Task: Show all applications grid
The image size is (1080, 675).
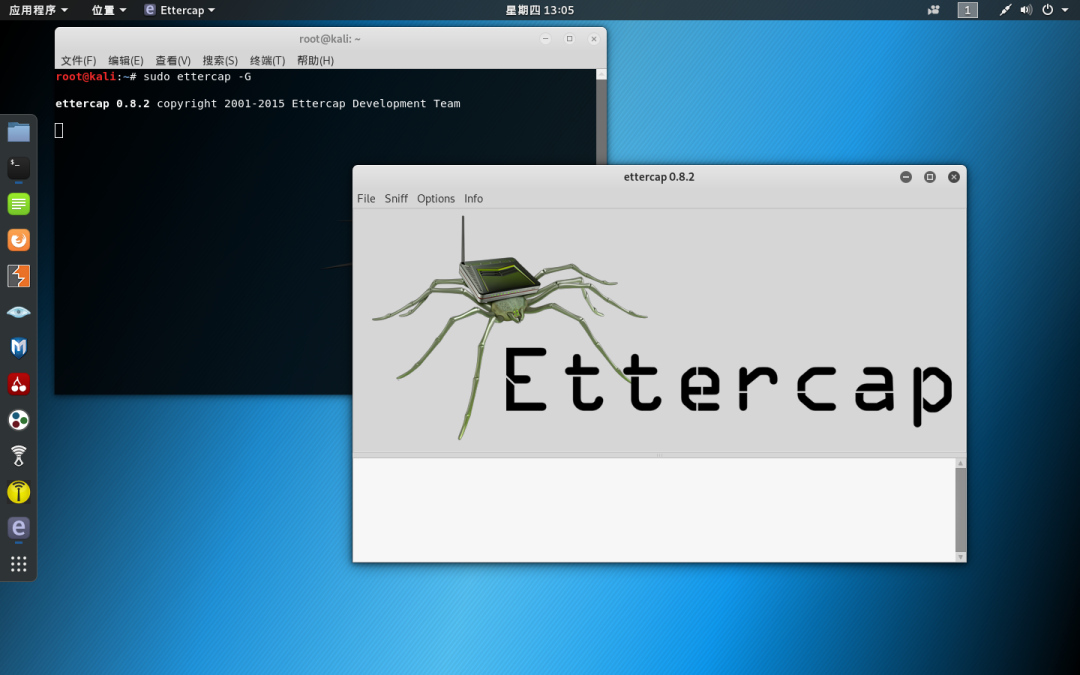Action: [19, 564]
